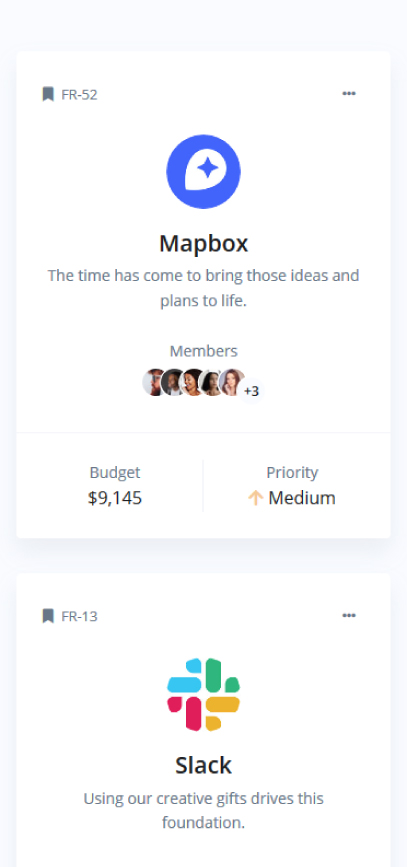Click the Mapbox blue circular logo
Image resolution: width=407 pixels, height=867 pixels.
[204, 171]
